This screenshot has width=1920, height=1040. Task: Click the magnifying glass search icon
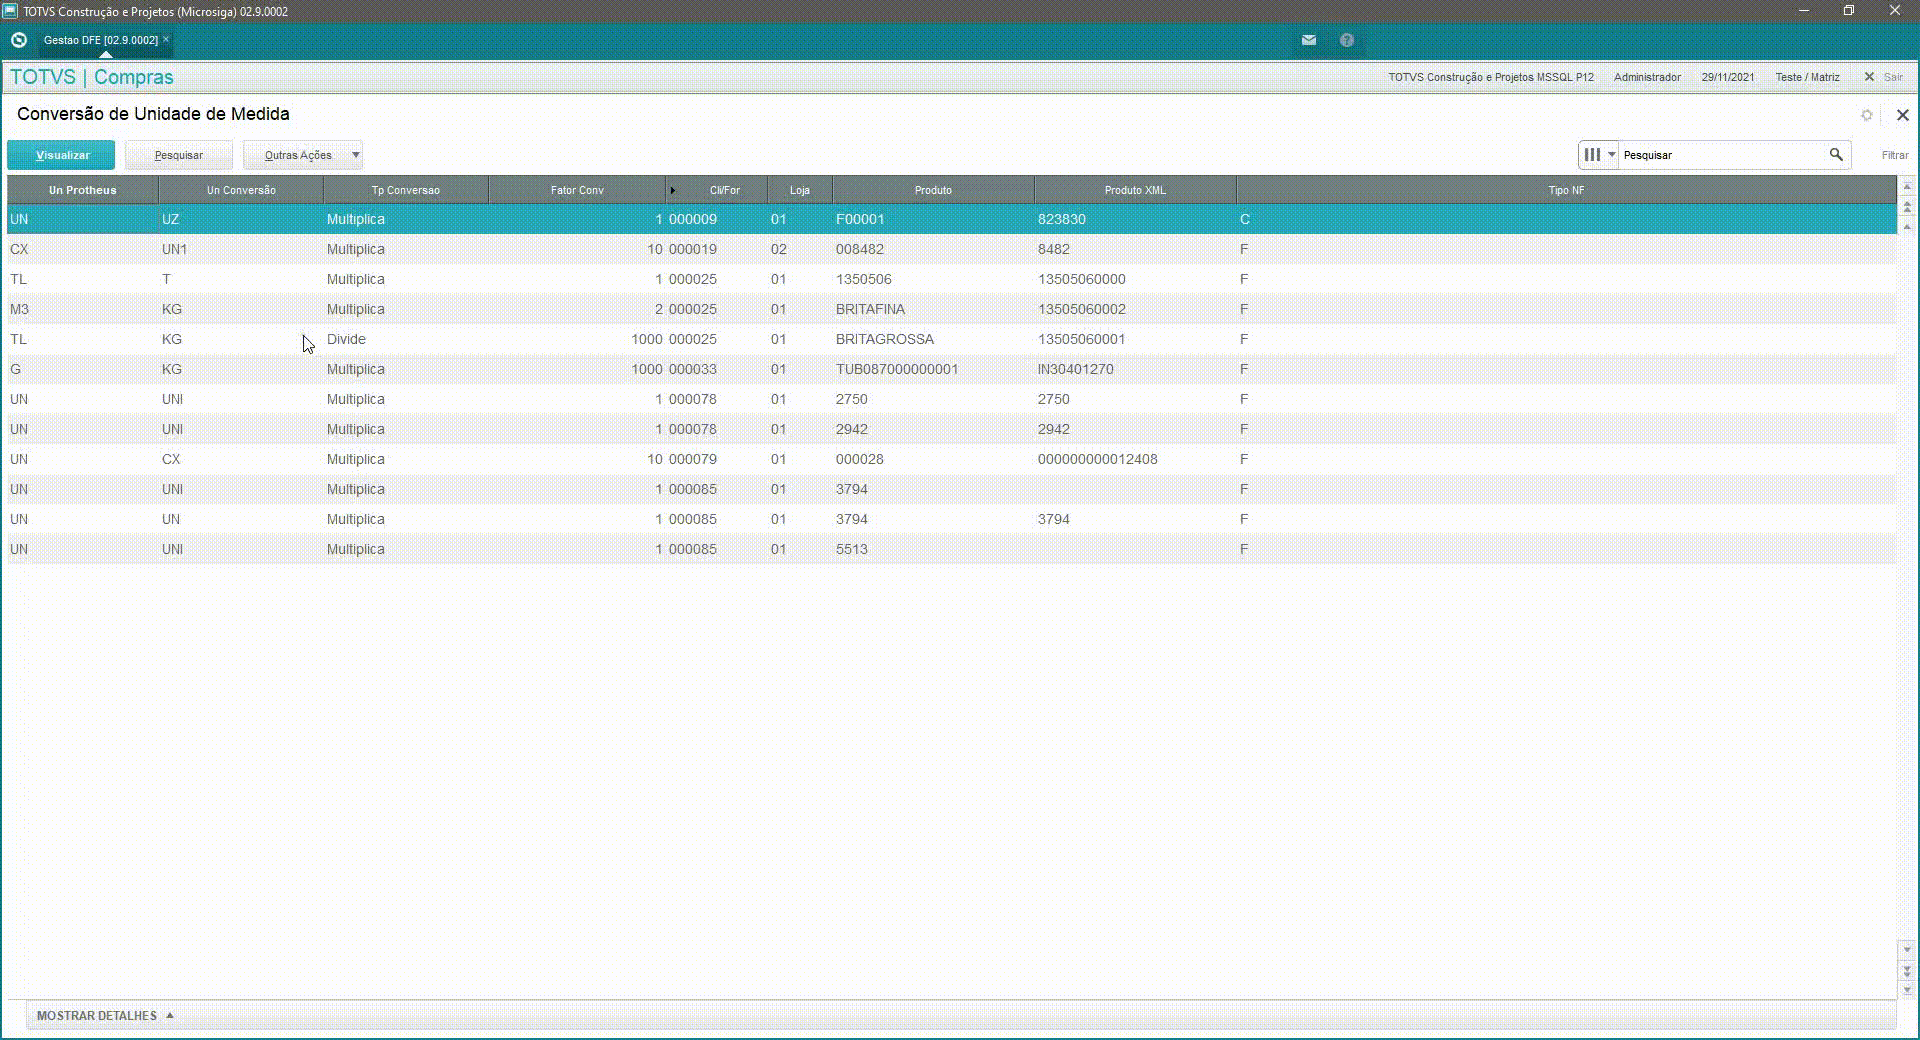tap(1836, 155)
